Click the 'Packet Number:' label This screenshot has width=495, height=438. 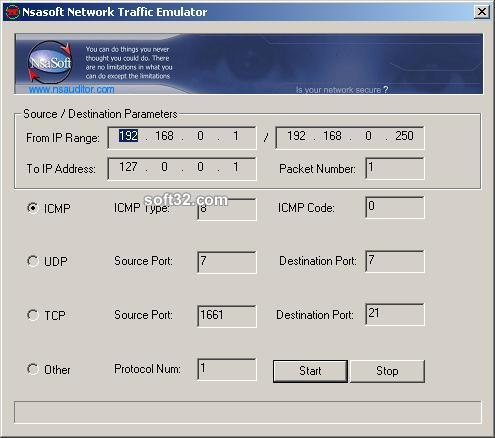pyautogui.click(x=317, y=169)
